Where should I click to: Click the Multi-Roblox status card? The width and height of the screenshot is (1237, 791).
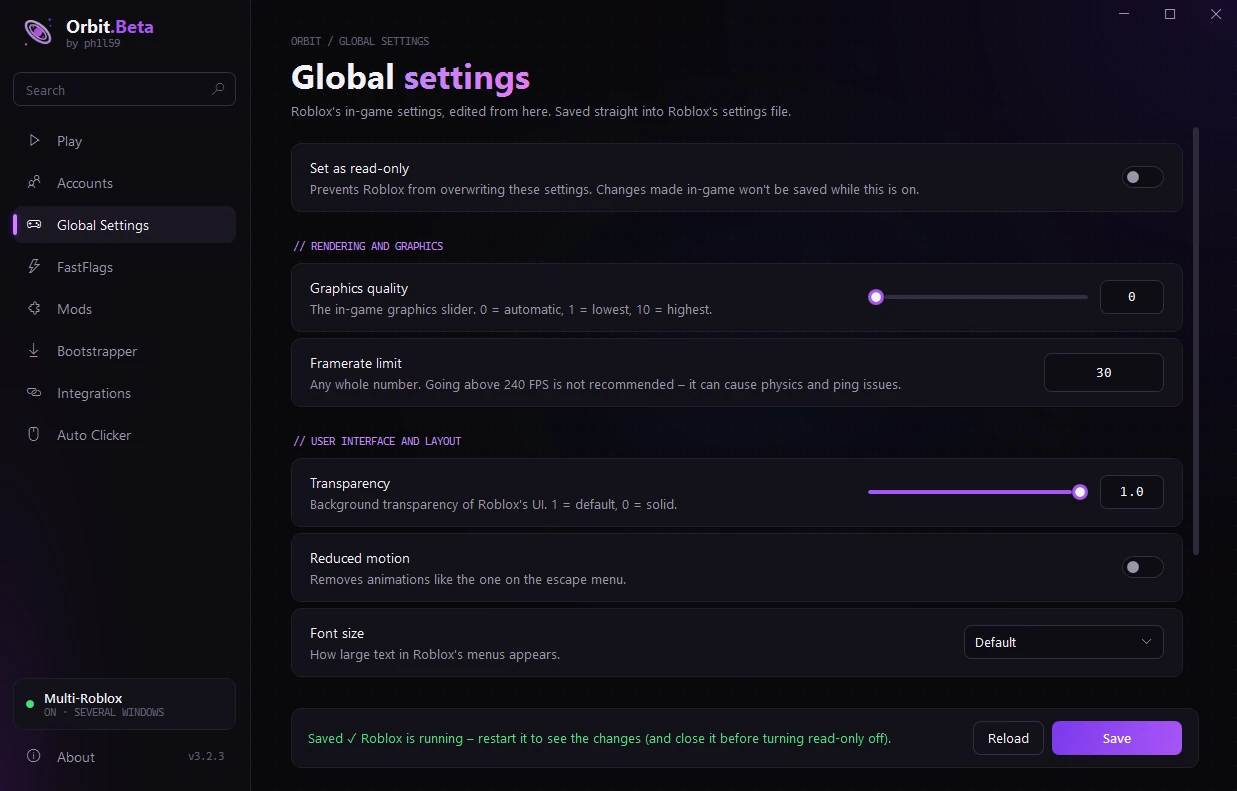tap(124, 704)
